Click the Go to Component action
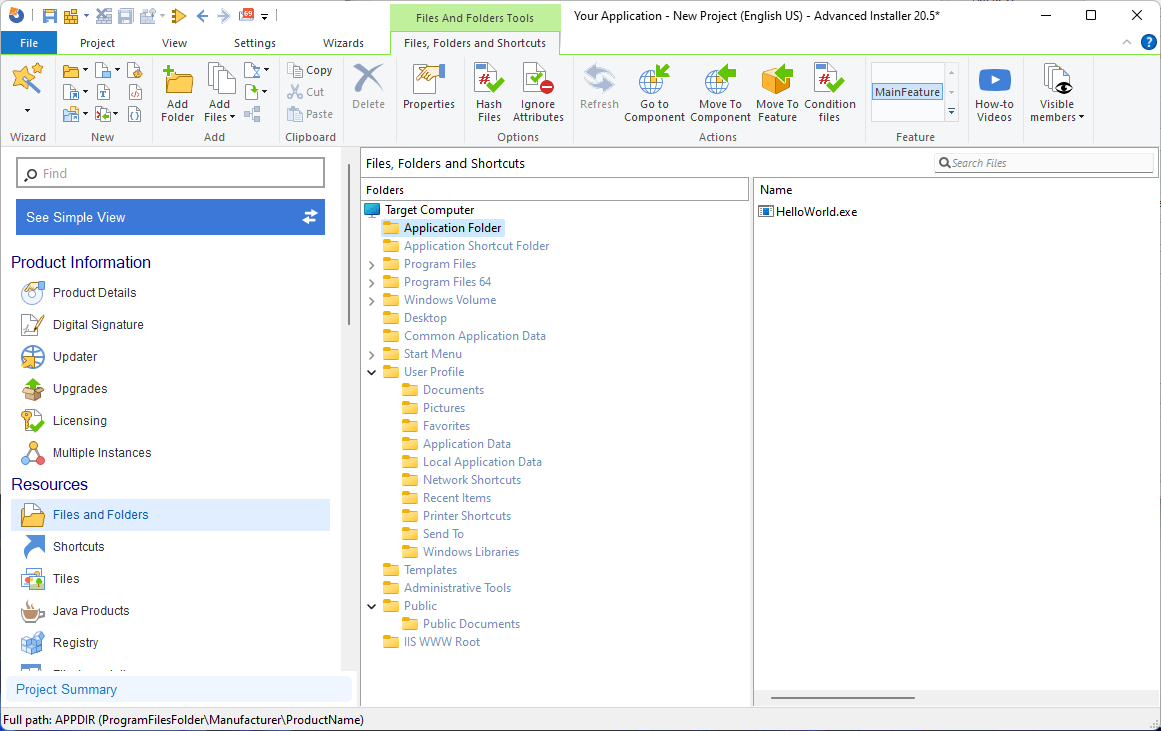The image size is (1161, 731). click(654, 93)
